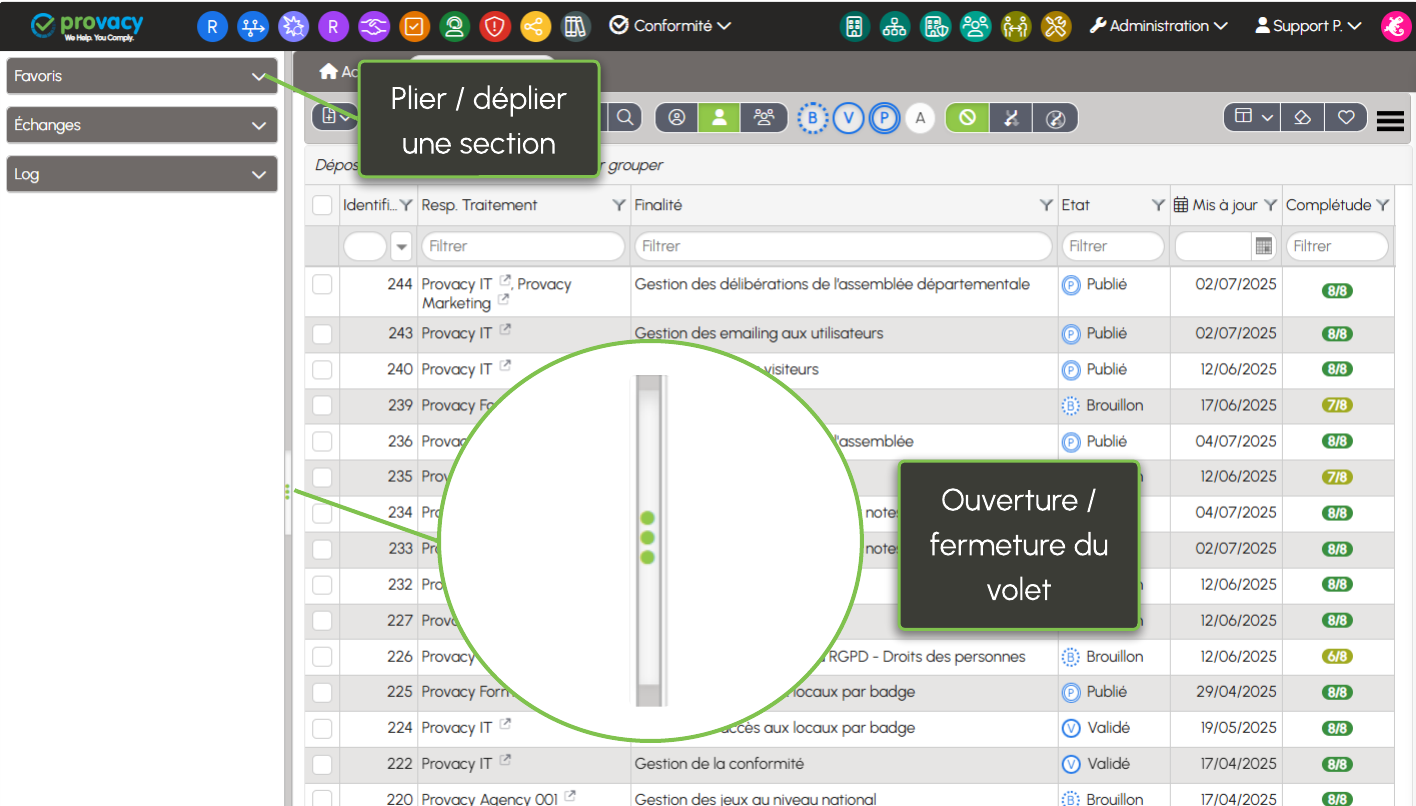The image size is (1416, 806).
Task: Click the Complétude filter field
Action: point(1337,246)
